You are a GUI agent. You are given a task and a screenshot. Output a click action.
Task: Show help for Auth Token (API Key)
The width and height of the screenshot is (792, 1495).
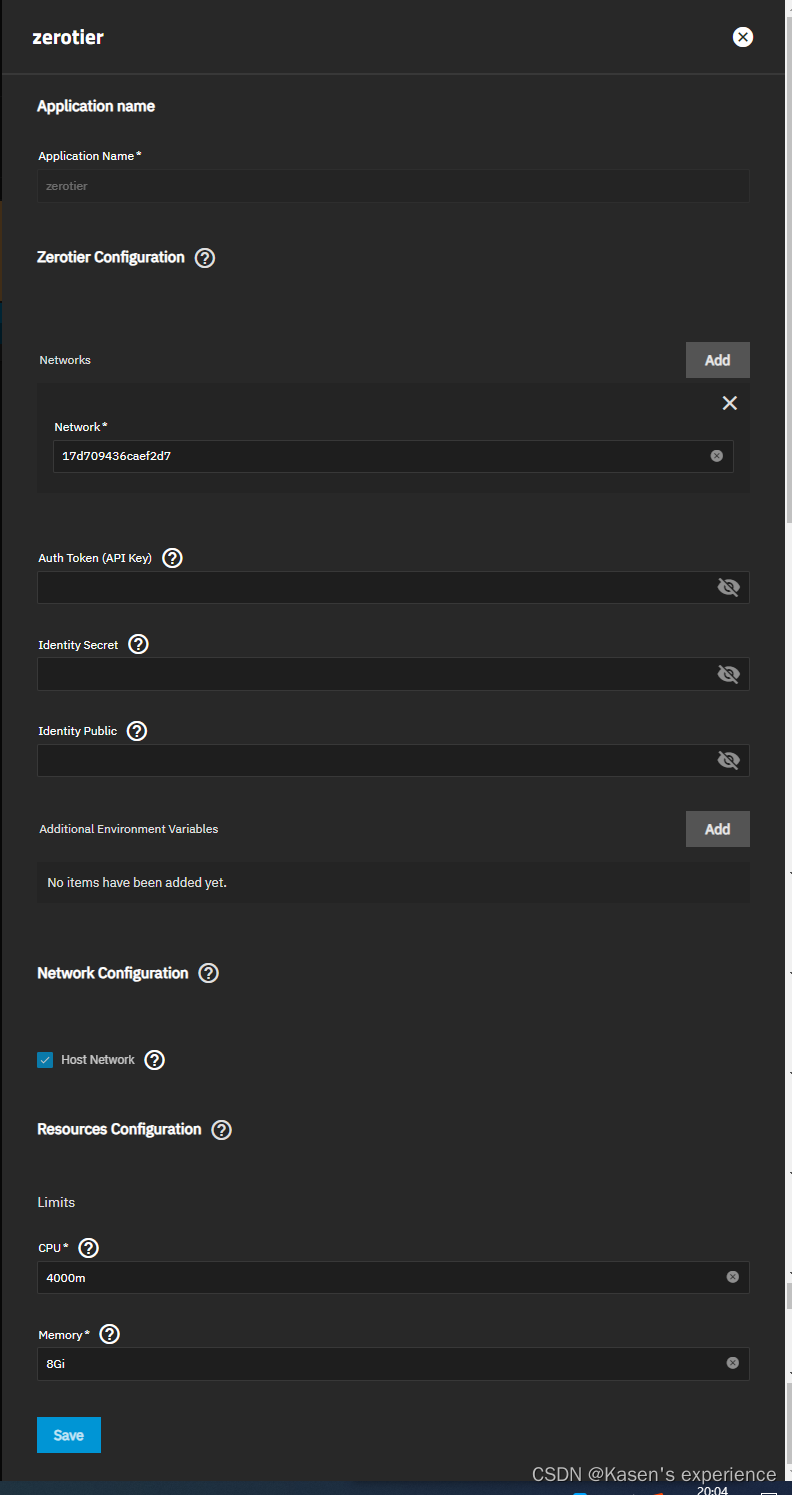pos(172,558)
